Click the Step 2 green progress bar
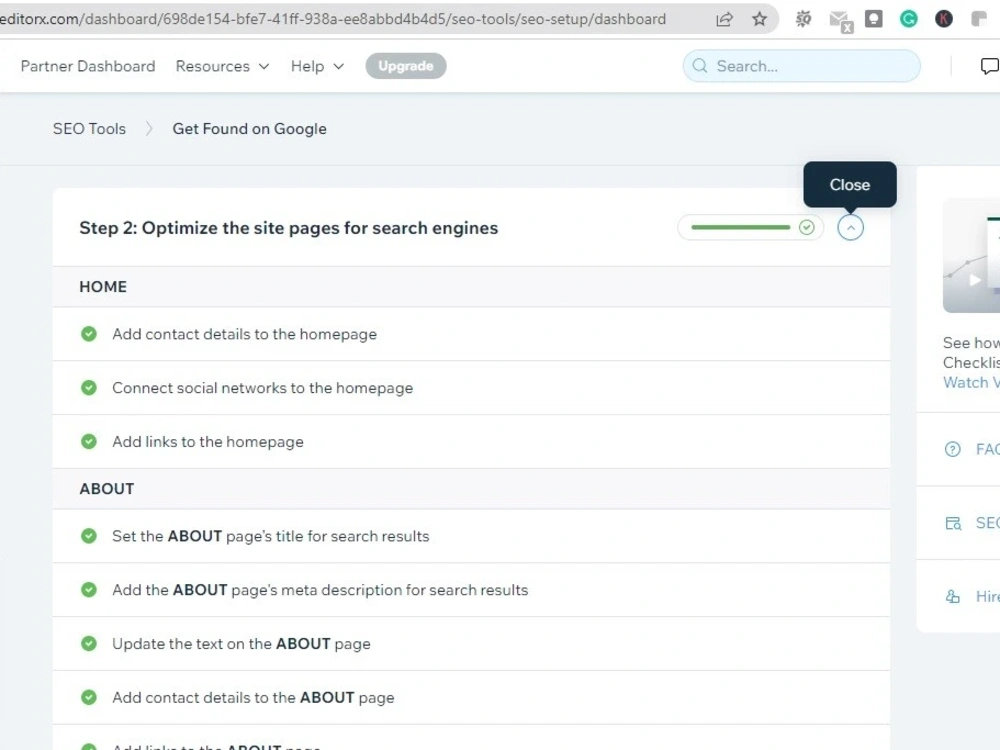 [740, 227]
